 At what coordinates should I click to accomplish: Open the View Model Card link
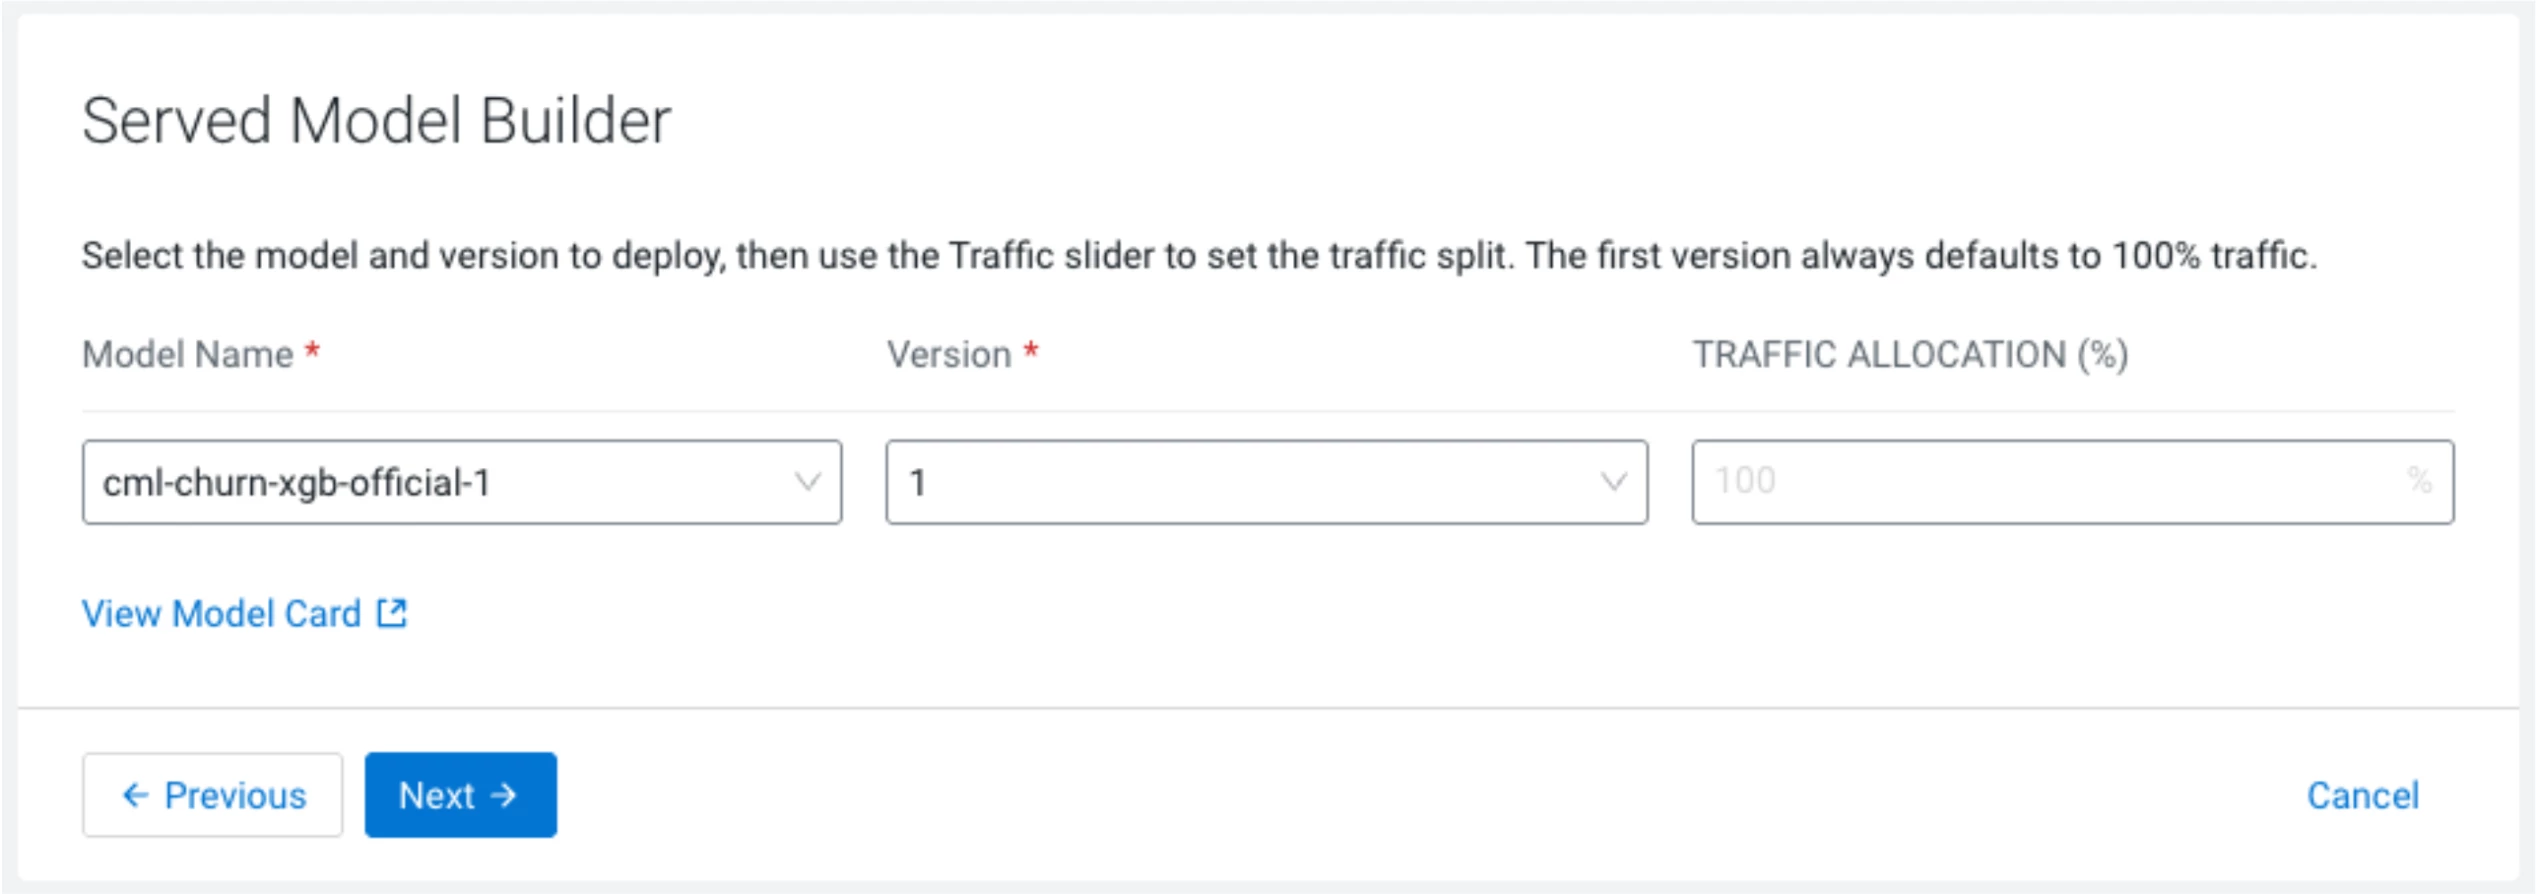pyautogui.click(x=244, y=613)
